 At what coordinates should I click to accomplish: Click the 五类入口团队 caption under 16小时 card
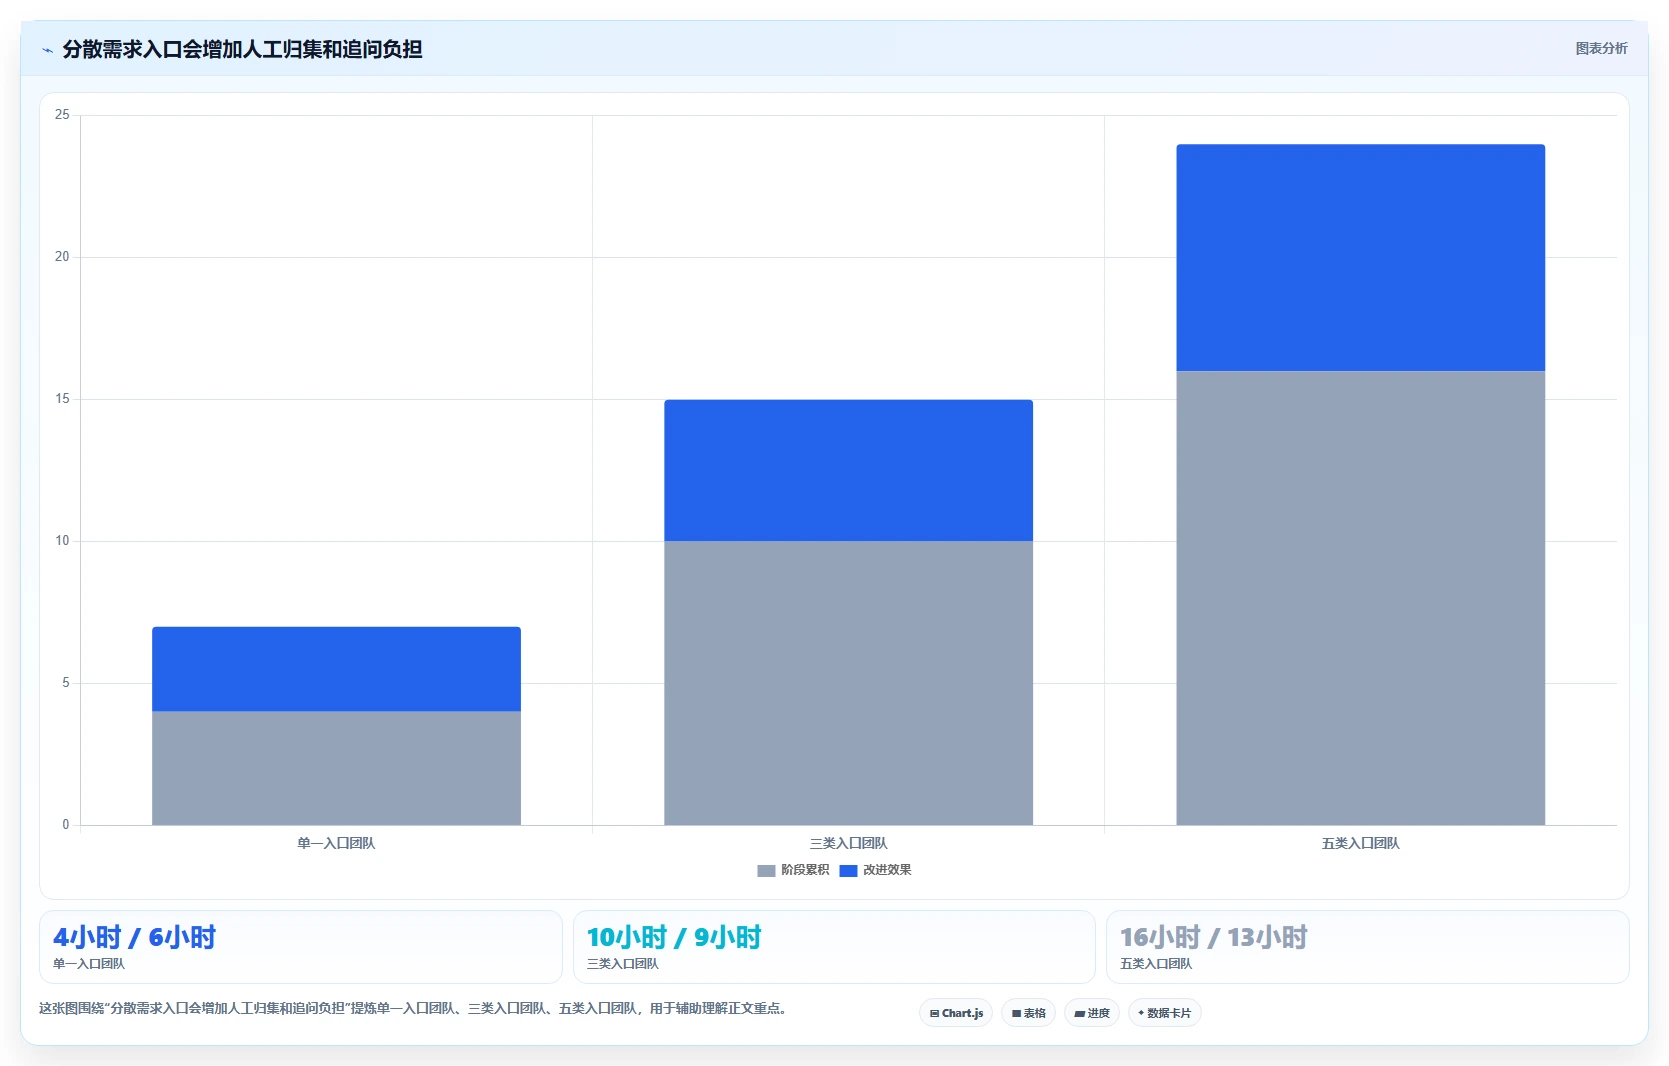(1156, 964)
